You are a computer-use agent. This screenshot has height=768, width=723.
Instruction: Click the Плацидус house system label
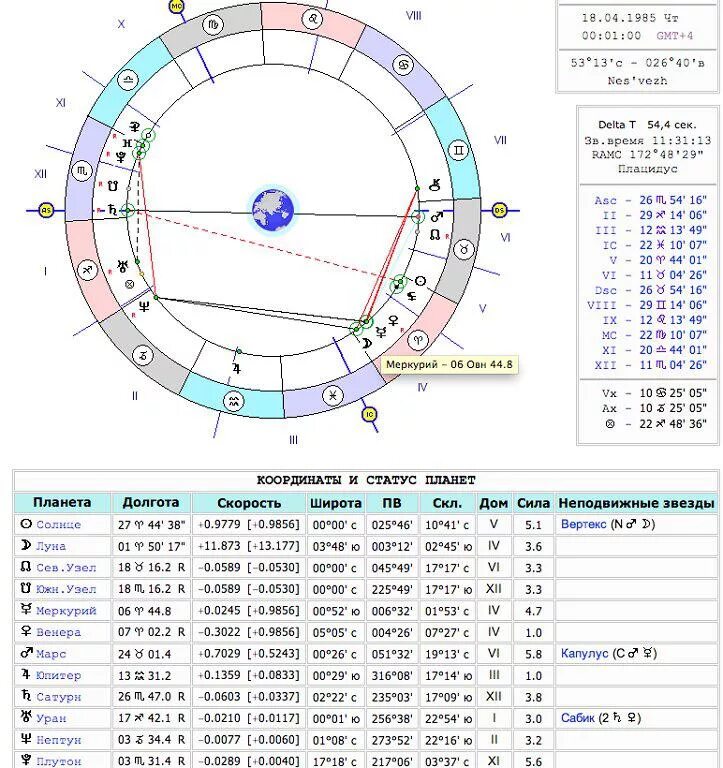(648, 169)
